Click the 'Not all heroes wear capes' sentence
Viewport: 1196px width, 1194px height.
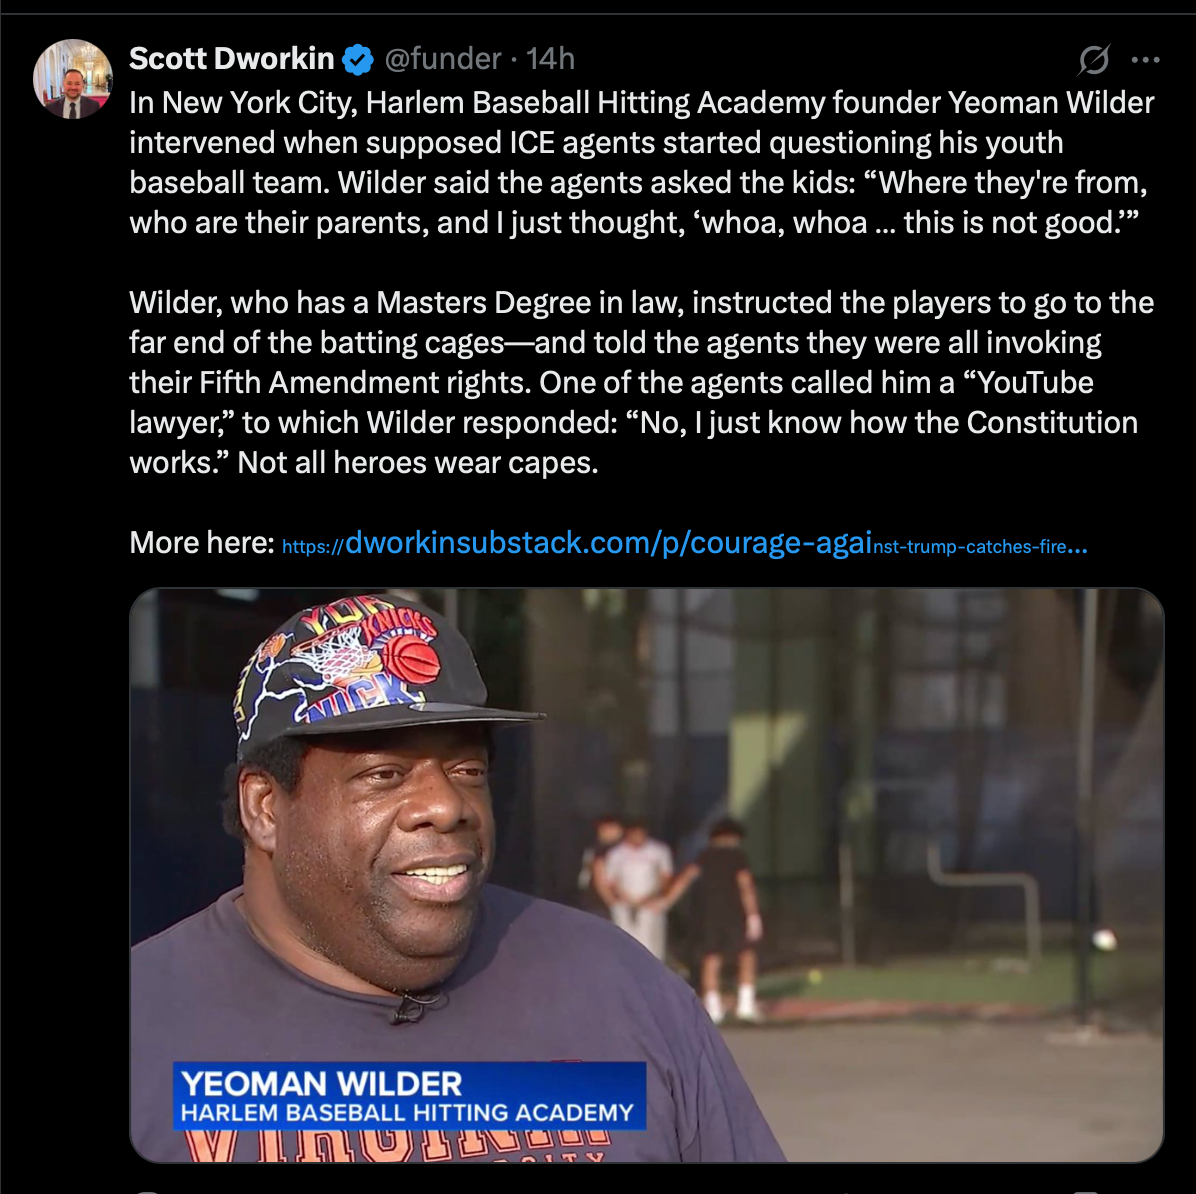(x=417, y=463)
